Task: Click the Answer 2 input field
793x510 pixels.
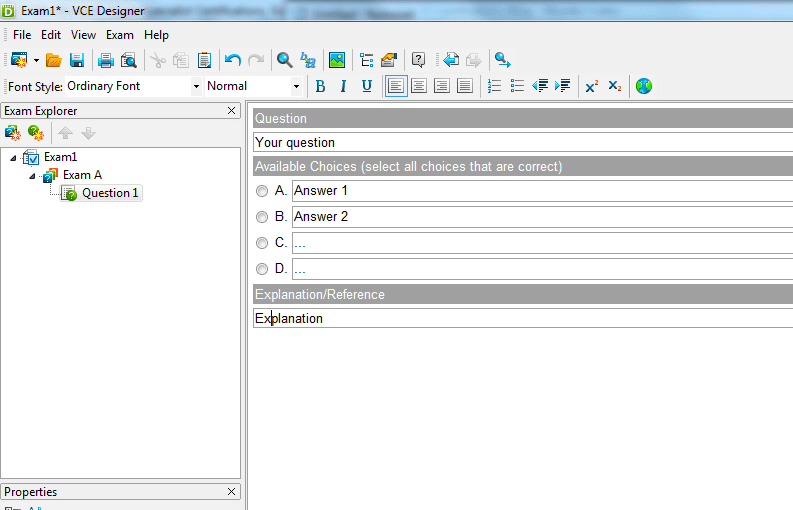Action: click(x=543, y=217)
